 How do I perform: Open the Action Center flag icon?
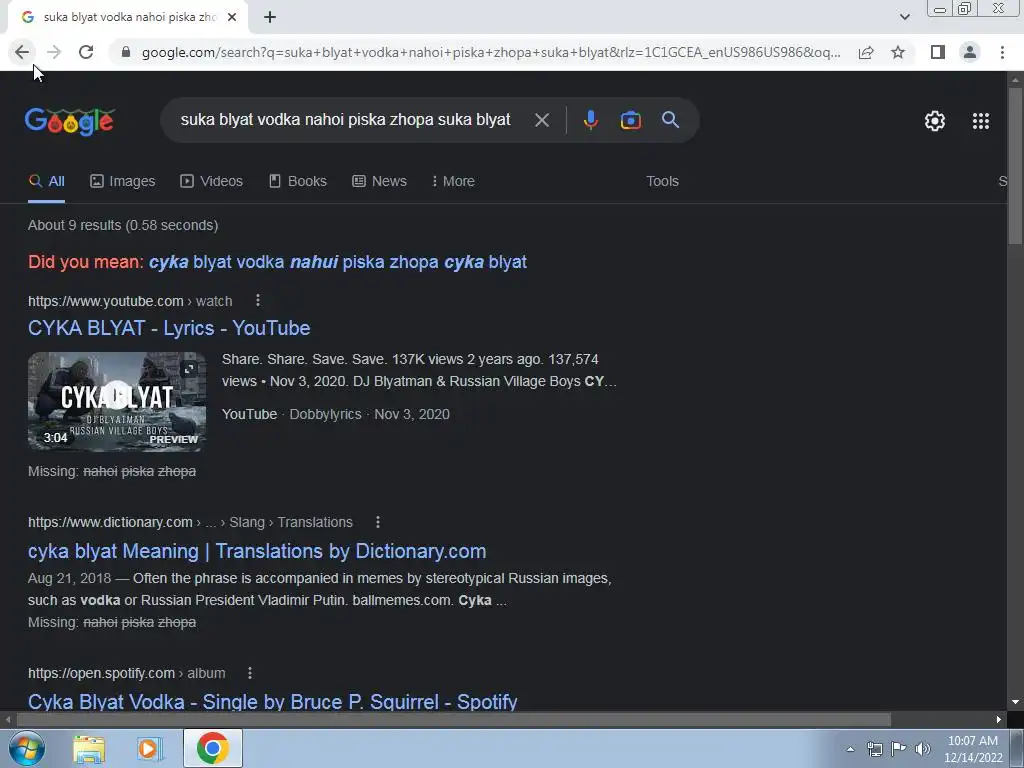[898, 749]
